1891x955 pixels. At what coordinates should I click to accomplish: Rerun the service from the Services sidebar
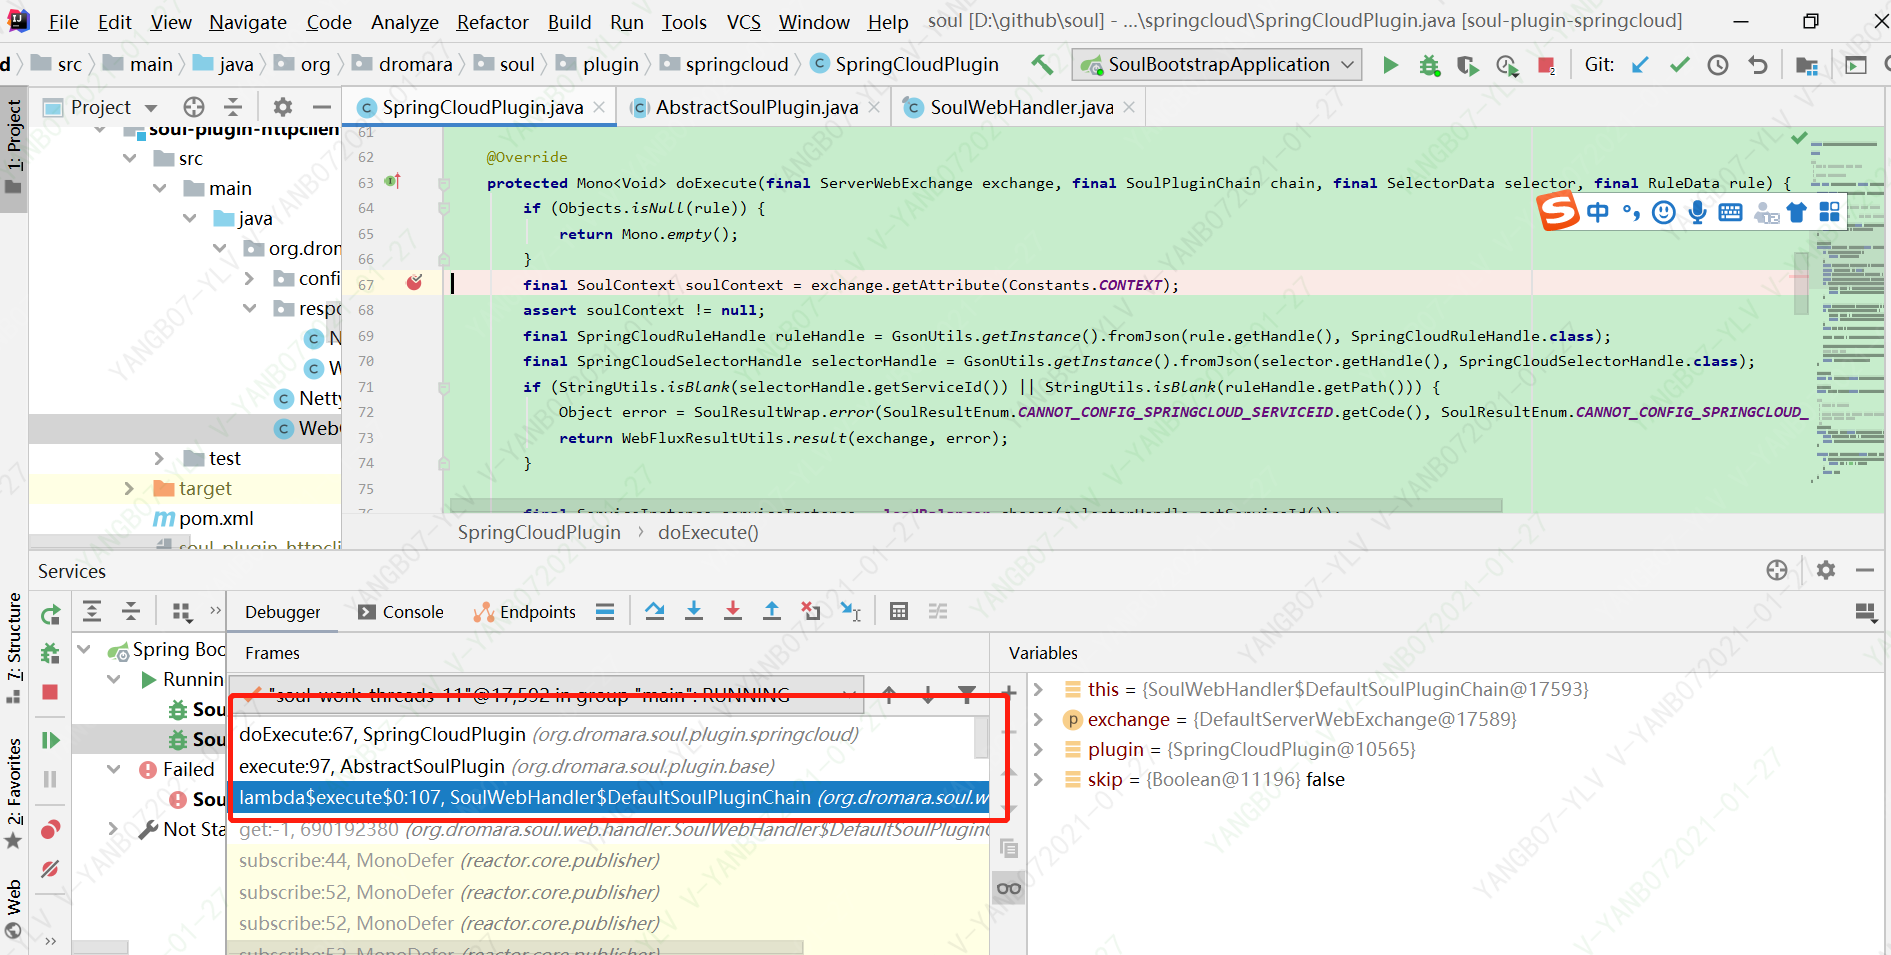click(50, 615)
